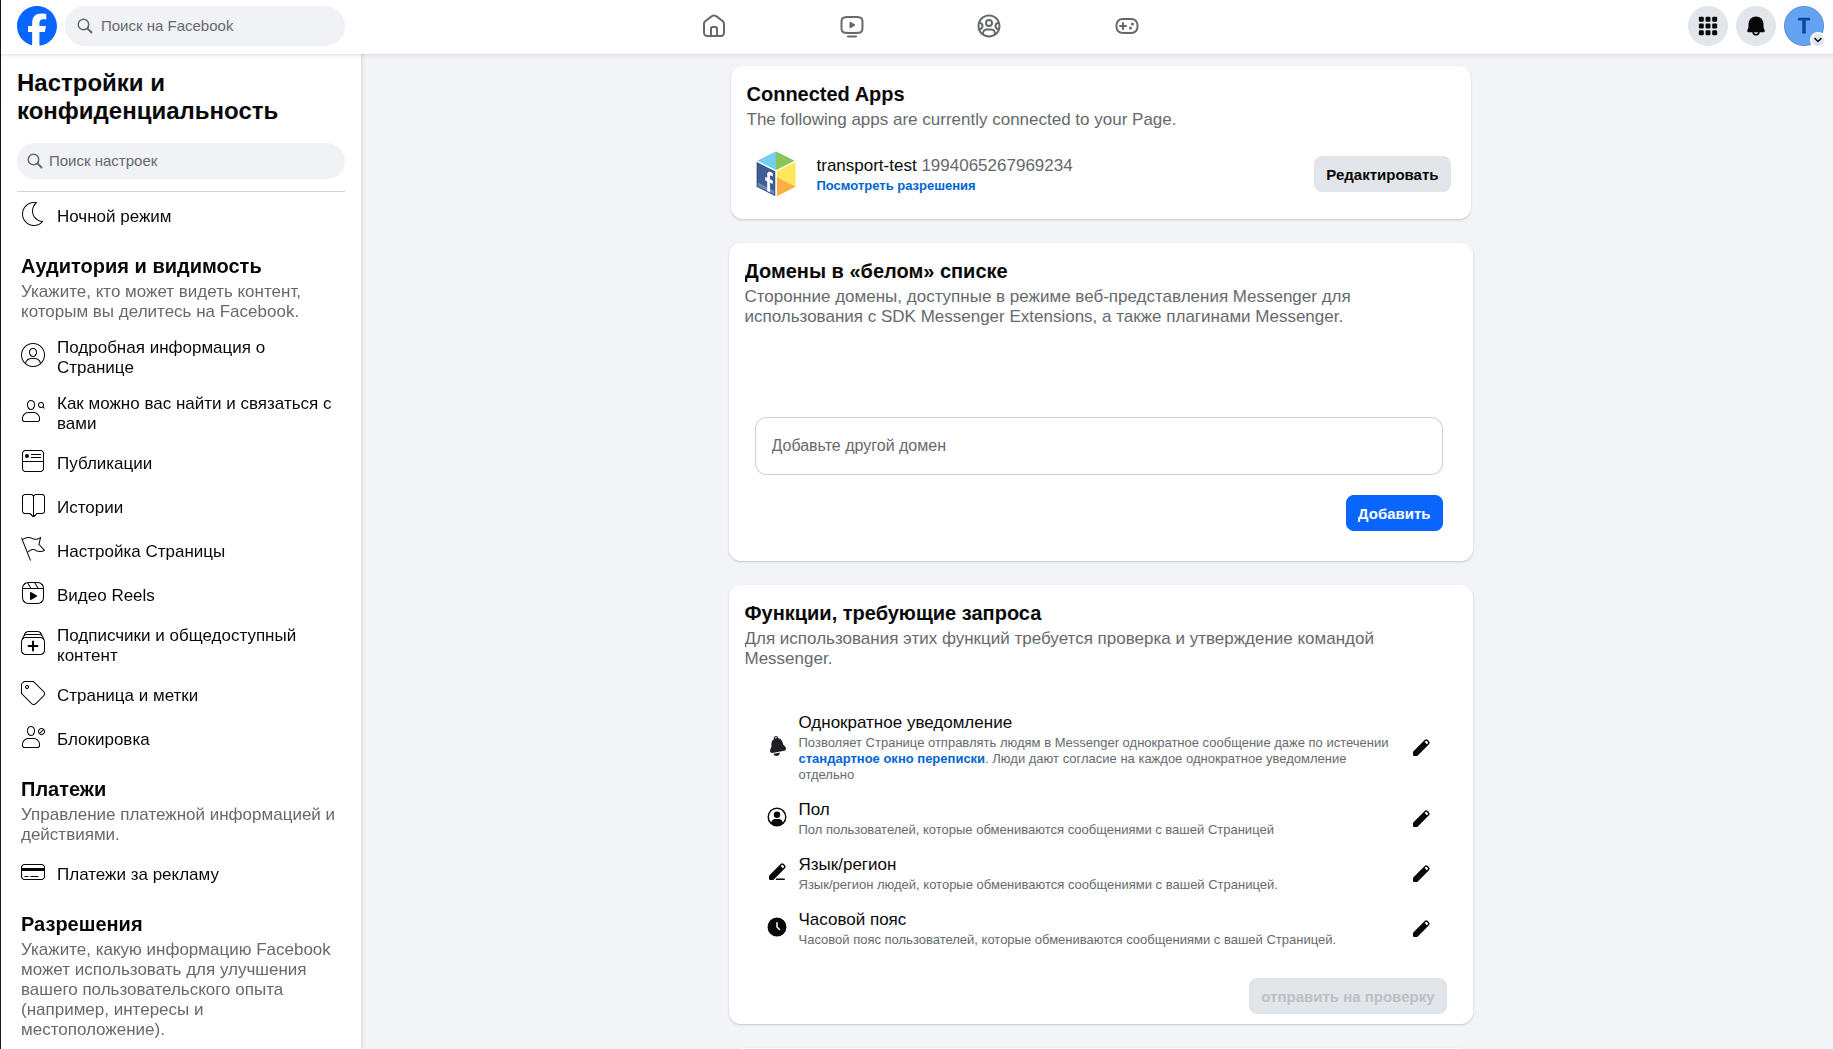Open Истории settings
Image resolution: width=1833 pixels, height=1049 pixels.
tap(181, 507)
